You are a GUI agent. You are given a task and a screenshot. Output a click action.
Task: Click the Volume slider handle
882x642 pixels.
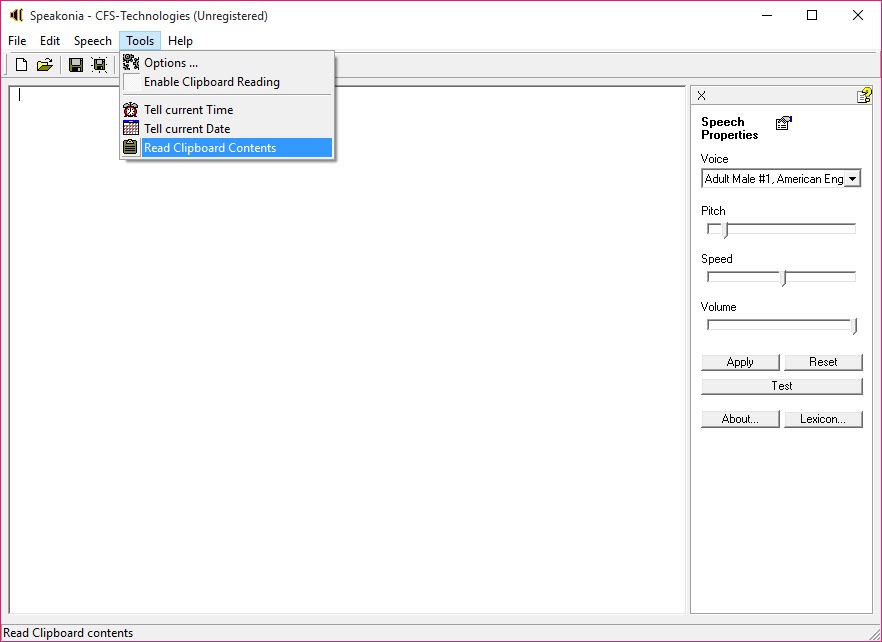854,326
